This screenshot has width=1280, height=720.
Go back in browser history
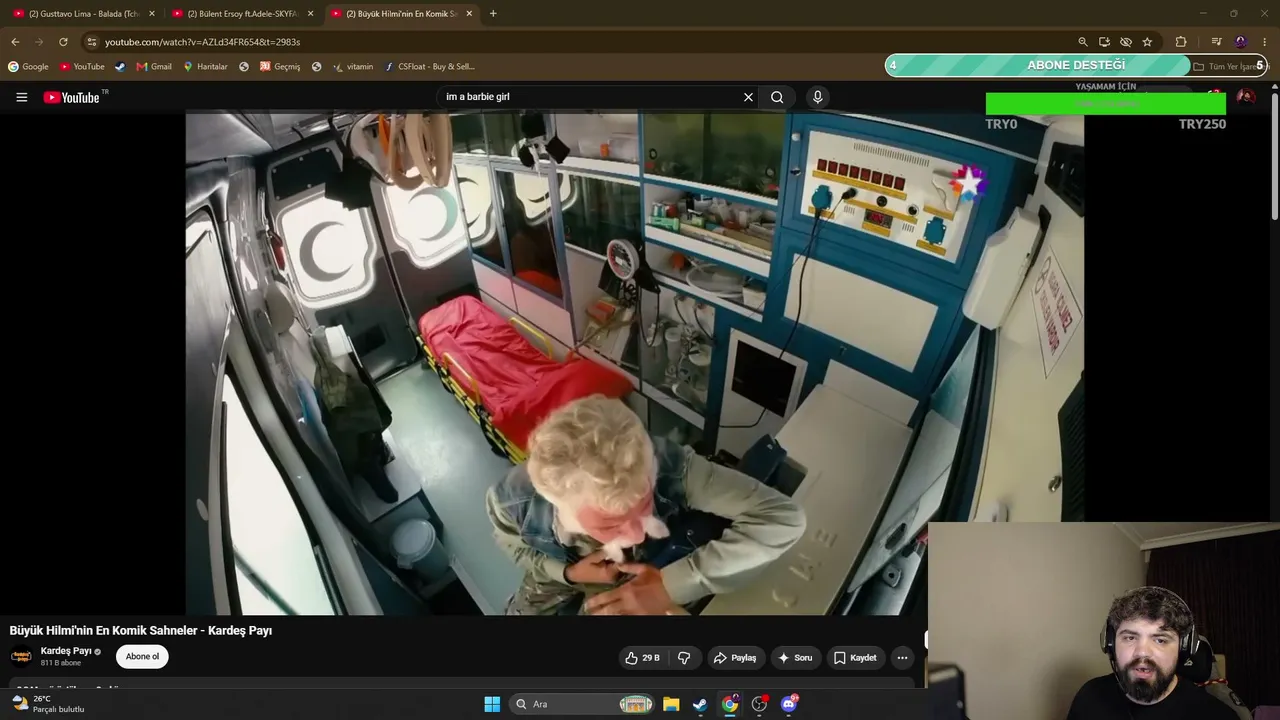click(15, 42)
